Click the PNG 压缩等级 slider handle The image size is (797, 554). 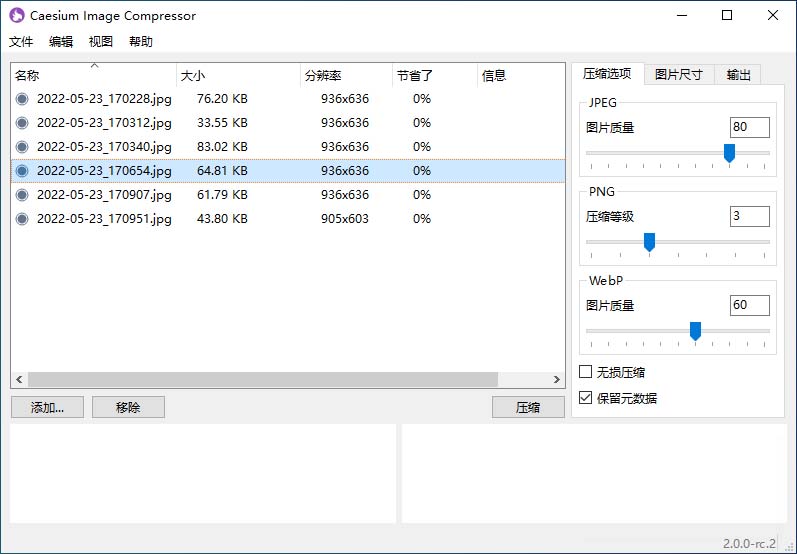pyautogui.click(x=649, y=242)
